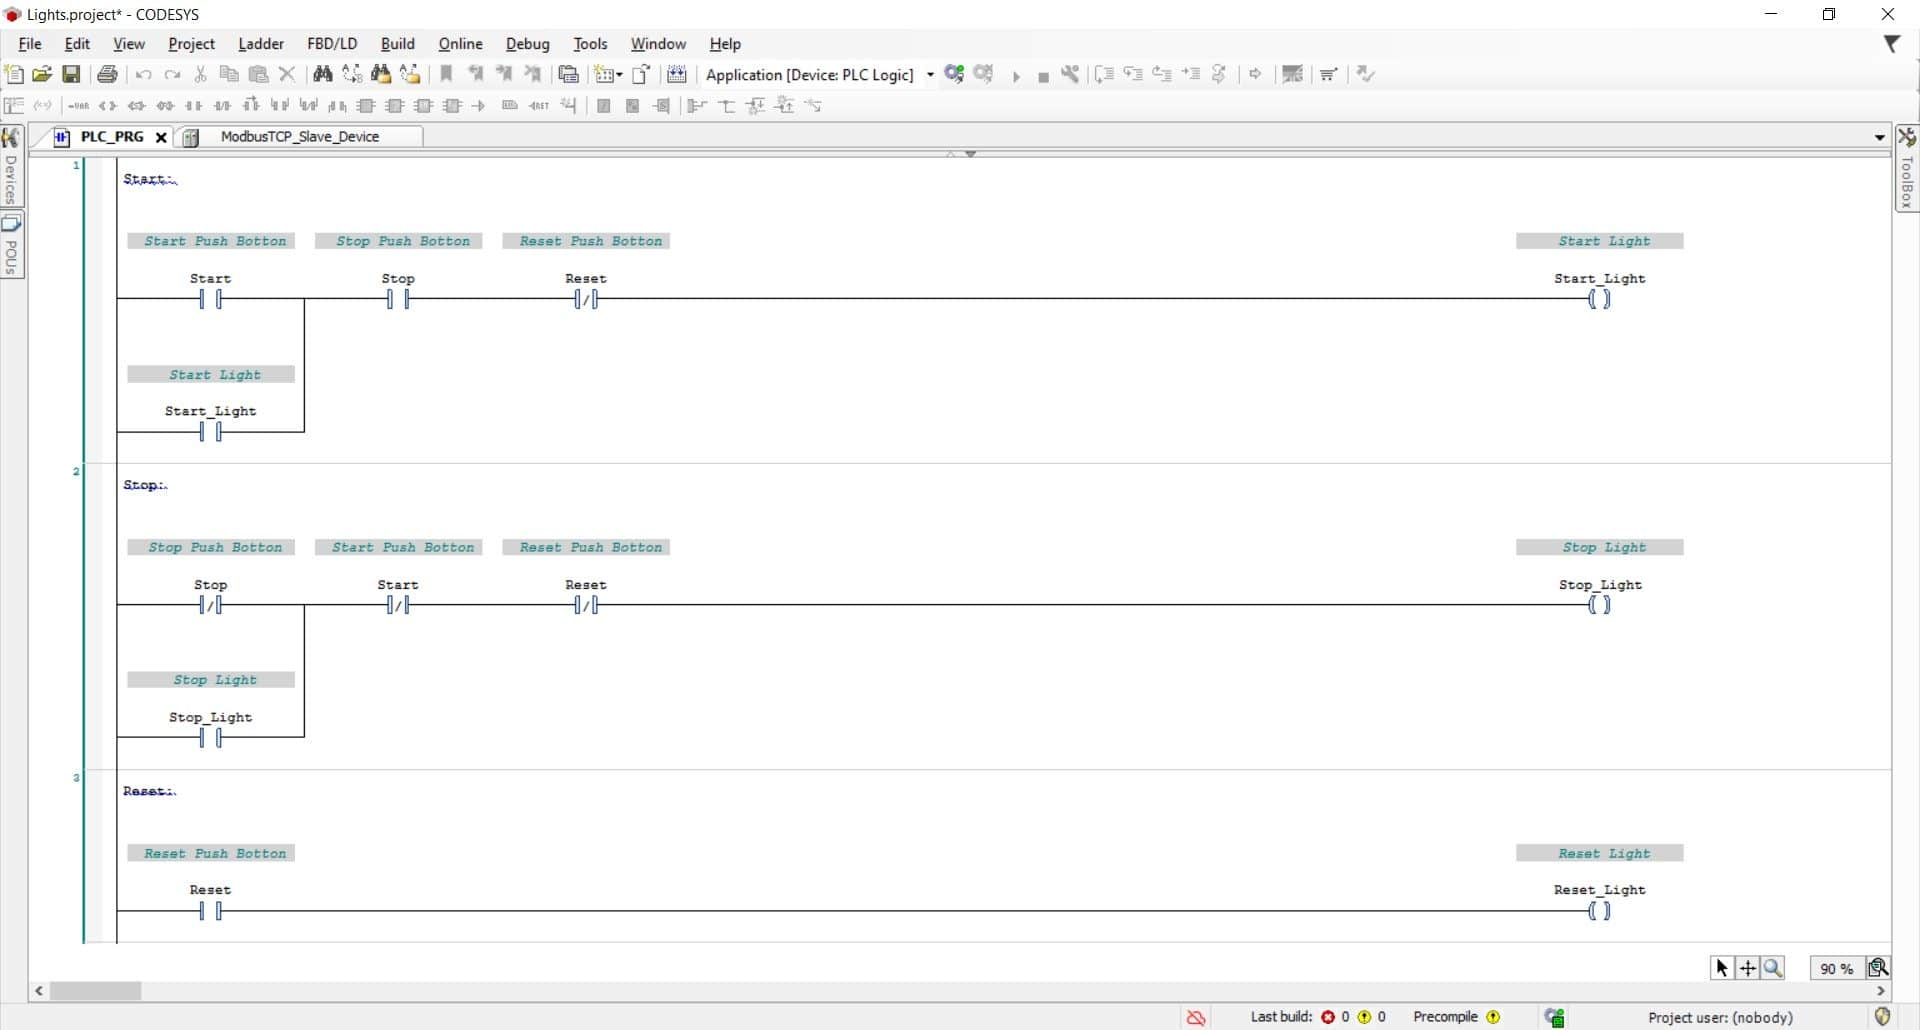Open the Devices side panel

11,166
